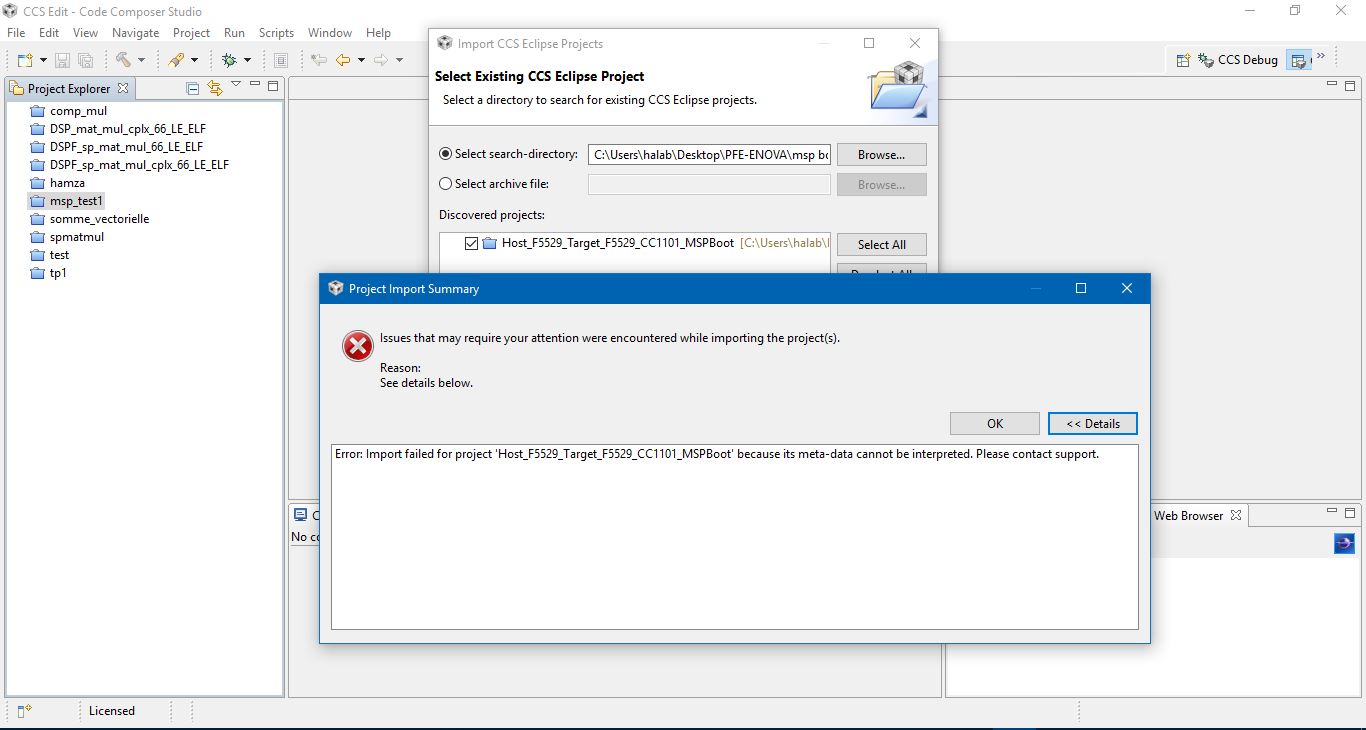Click the Build hammer icon
The width and height of the screenshot is (1366, 730).
[123, 60]
